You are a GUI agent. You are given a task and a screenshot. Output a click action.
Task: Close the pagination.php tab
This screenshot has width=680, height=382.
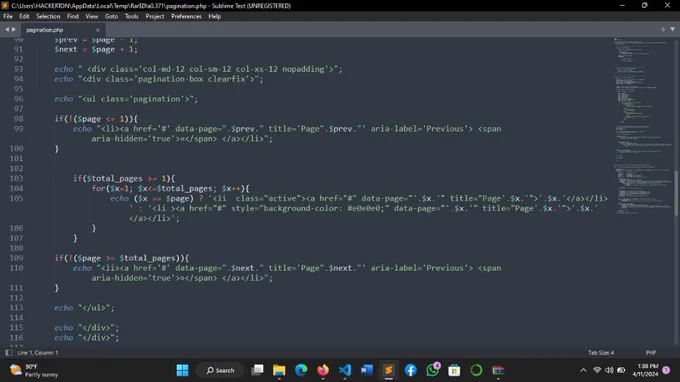pyautogui.click(x=98, y=30)
